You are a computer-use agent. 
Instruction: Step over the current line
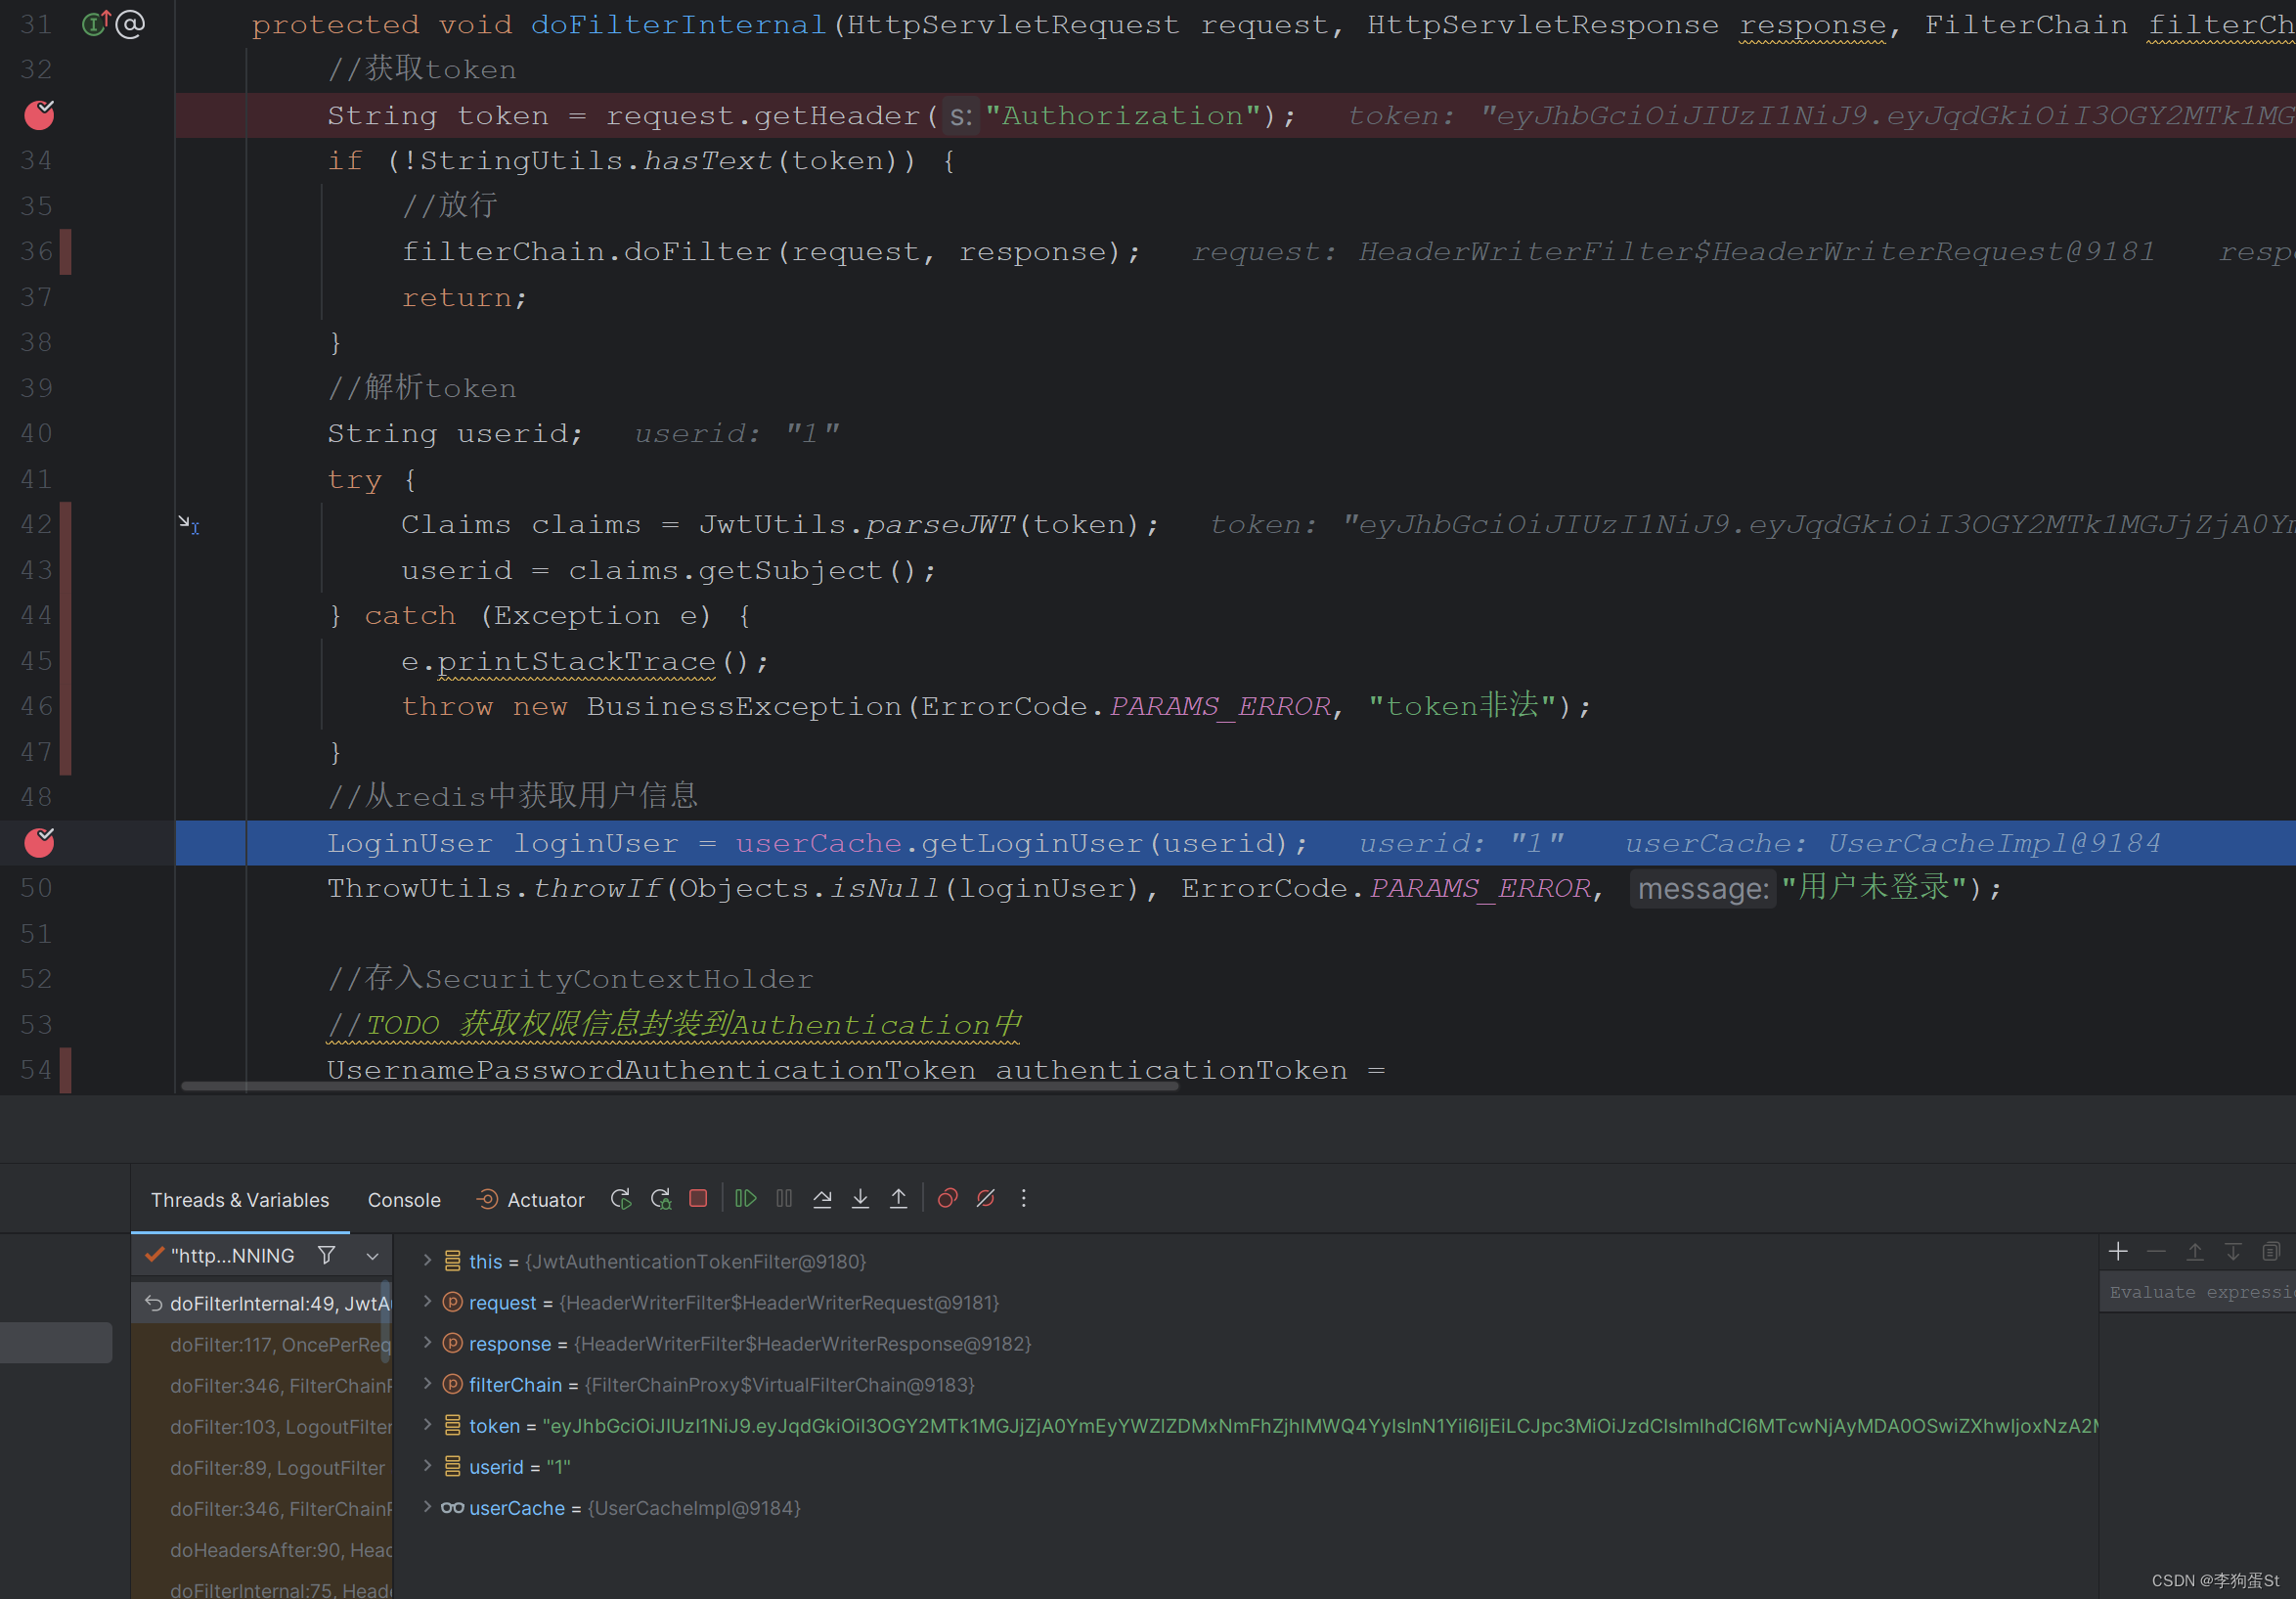[x=822, y=1198]
